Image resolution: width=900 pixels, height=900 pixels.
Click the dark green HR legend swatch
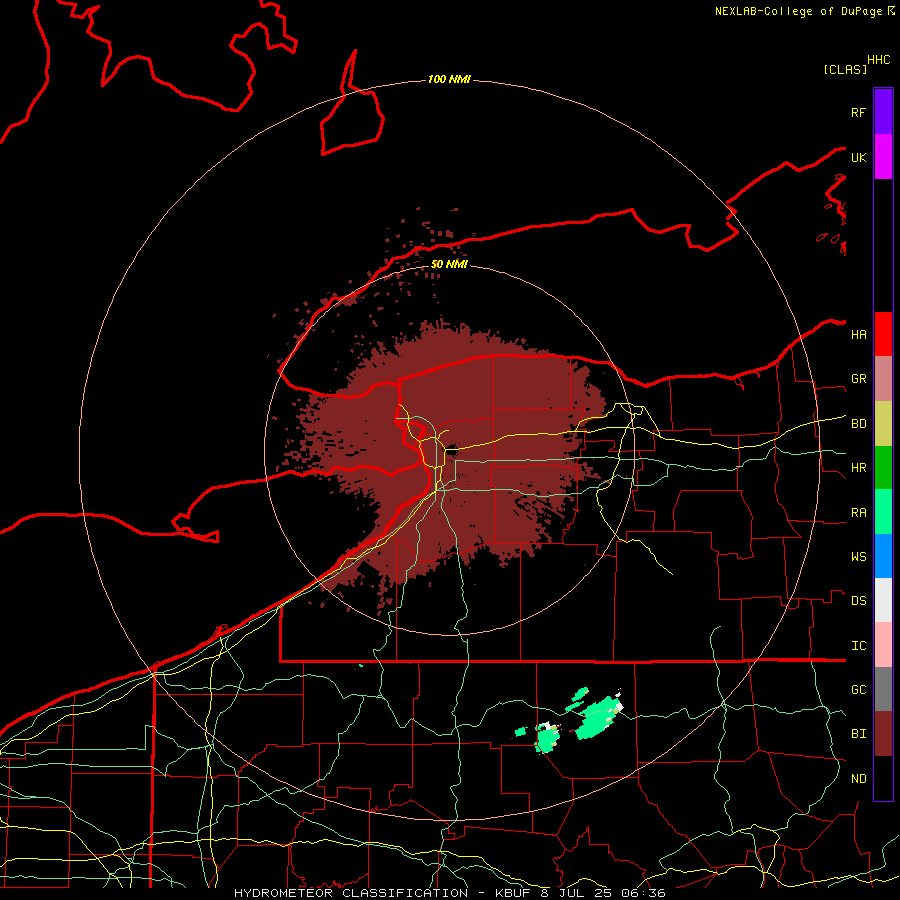tap(883, 468)
